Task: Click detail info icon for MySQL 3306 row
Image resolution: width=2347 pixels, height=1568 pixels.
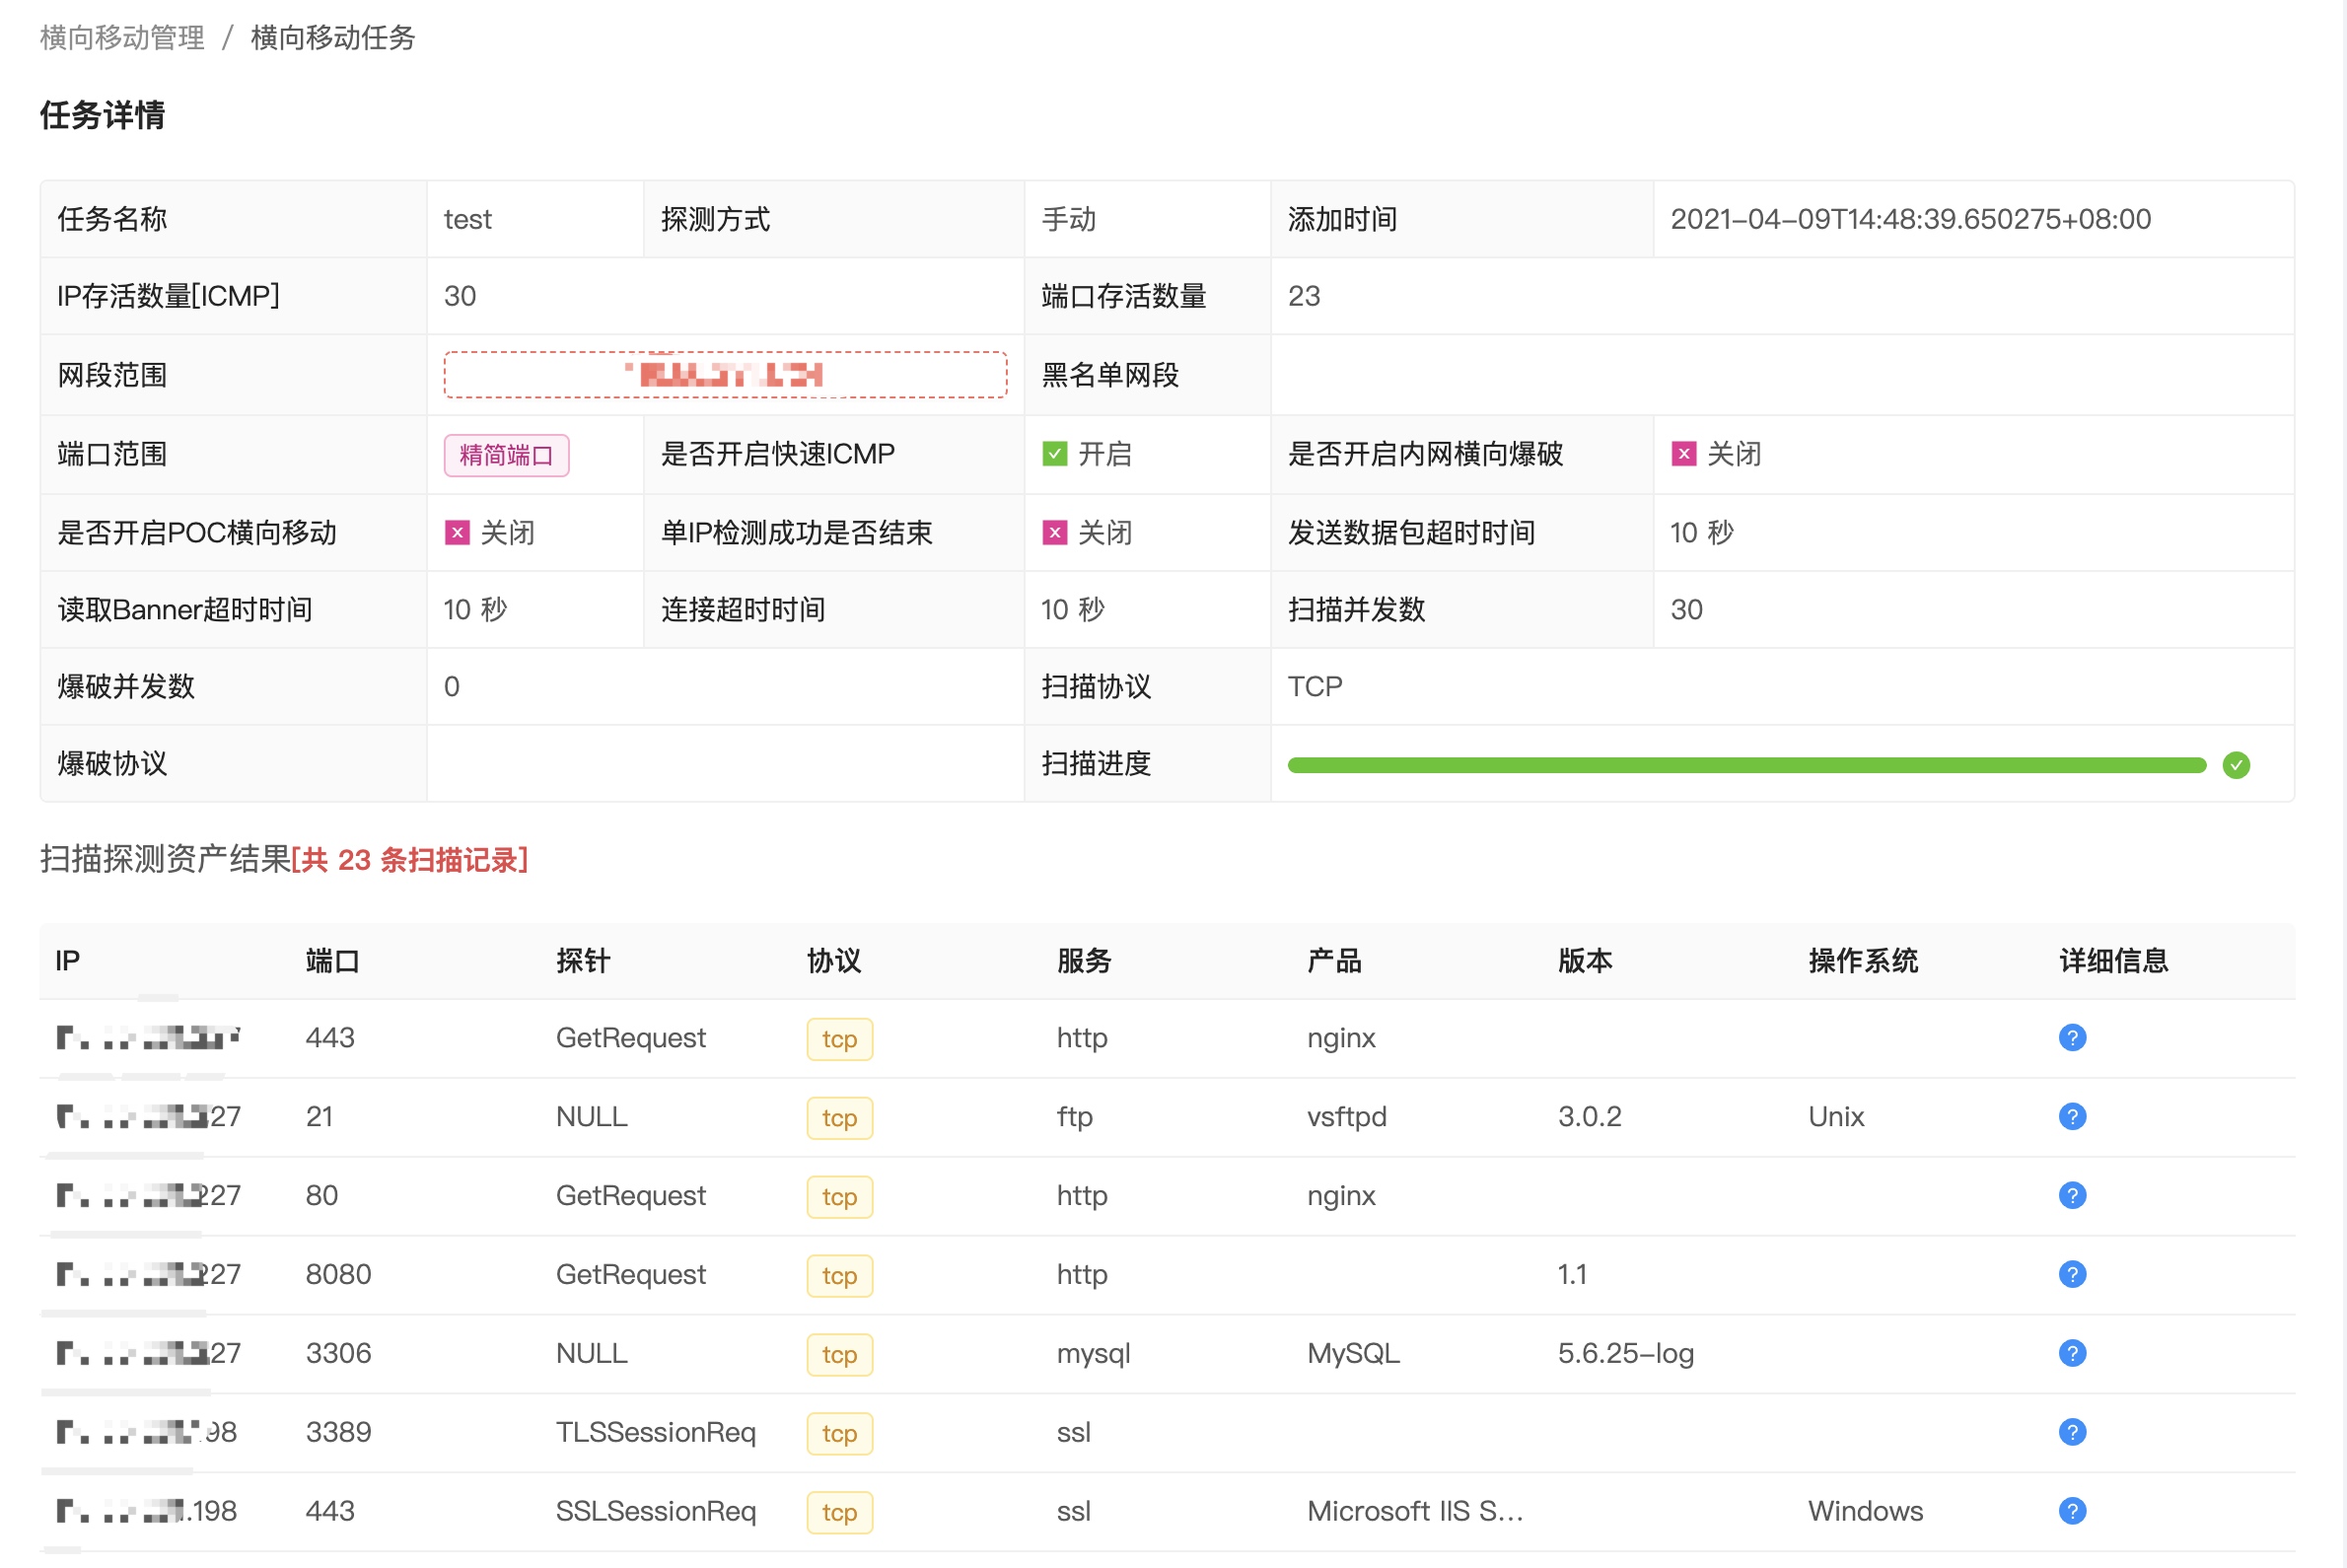Action: pos(2072,1353)
